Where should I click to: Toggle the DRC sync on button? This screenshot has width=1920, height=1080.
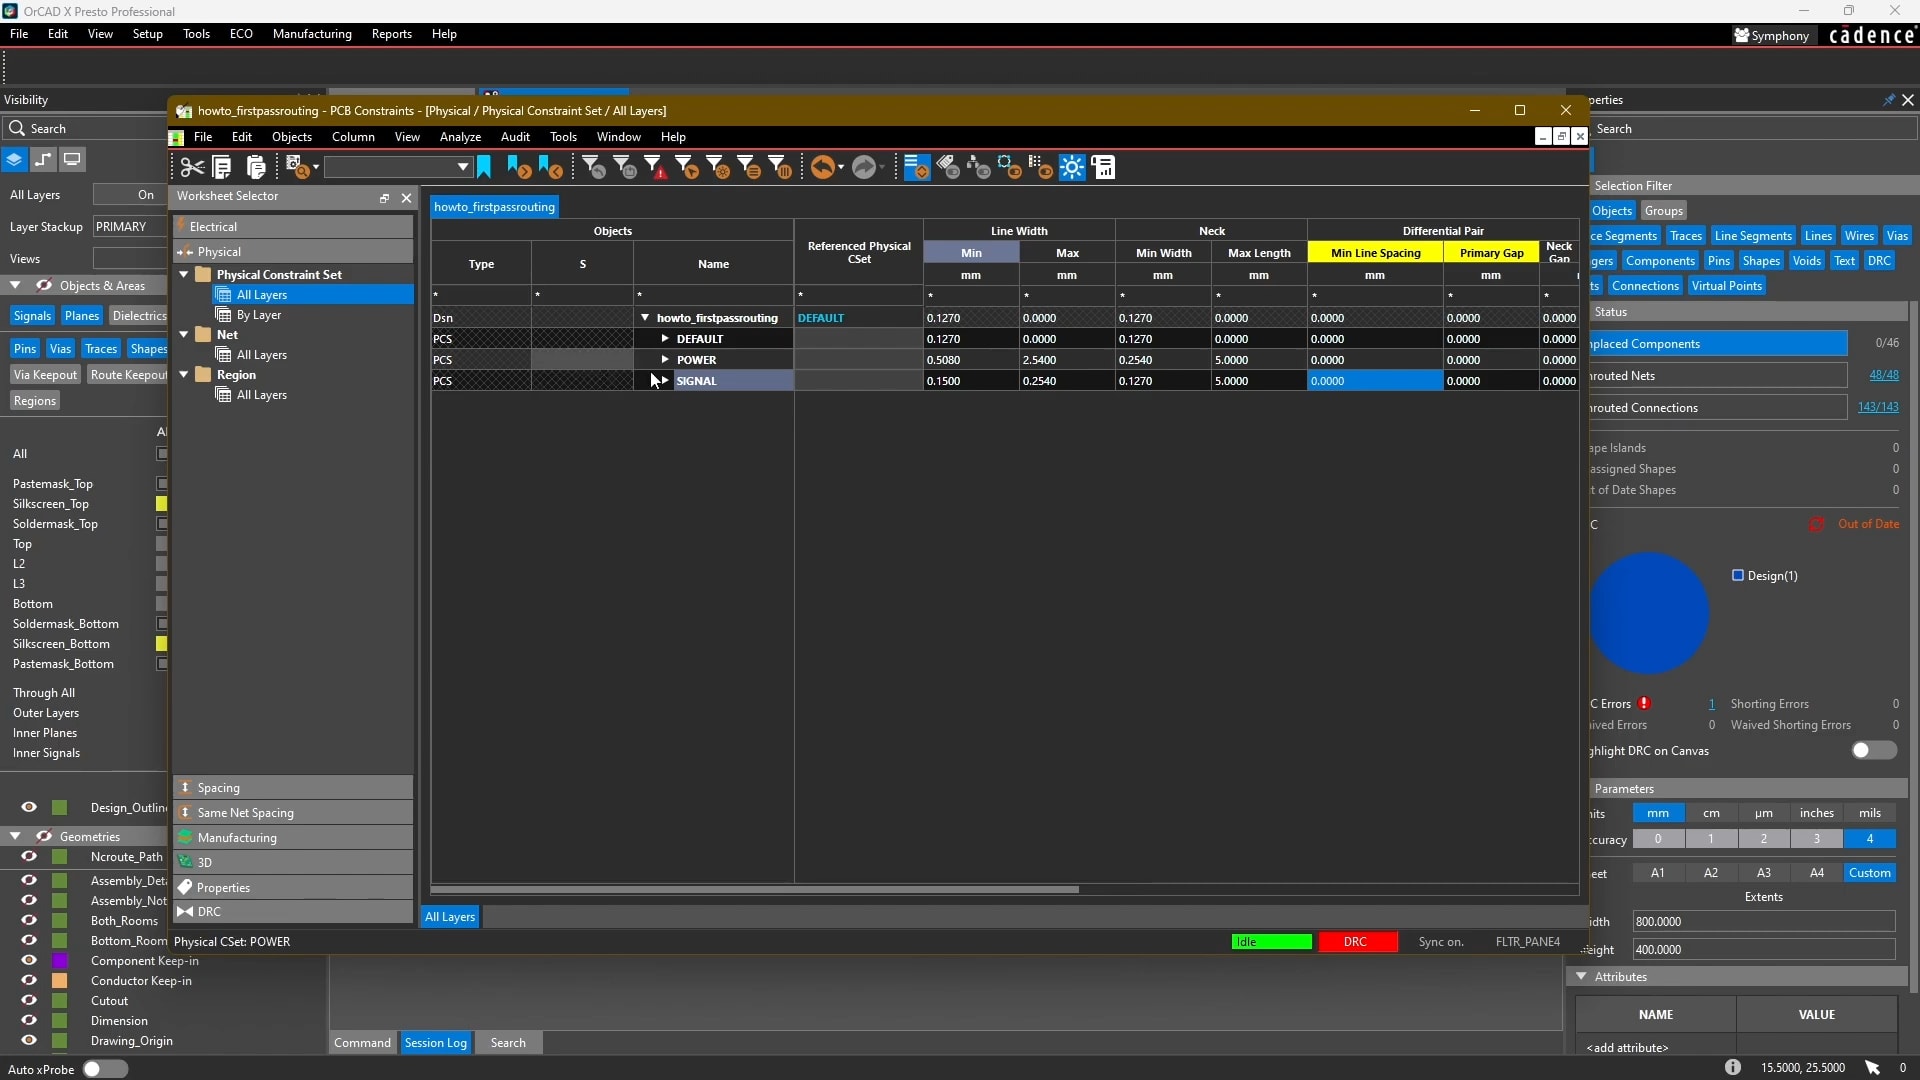click(x=1440, y=942)
